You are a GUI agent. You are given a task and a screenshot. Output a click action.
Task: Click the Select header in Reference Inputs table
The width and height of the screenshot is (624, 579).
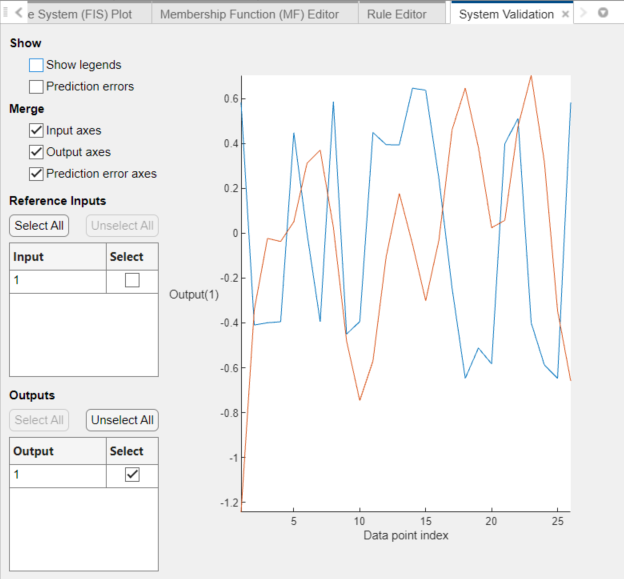click(x=132, y=257)
